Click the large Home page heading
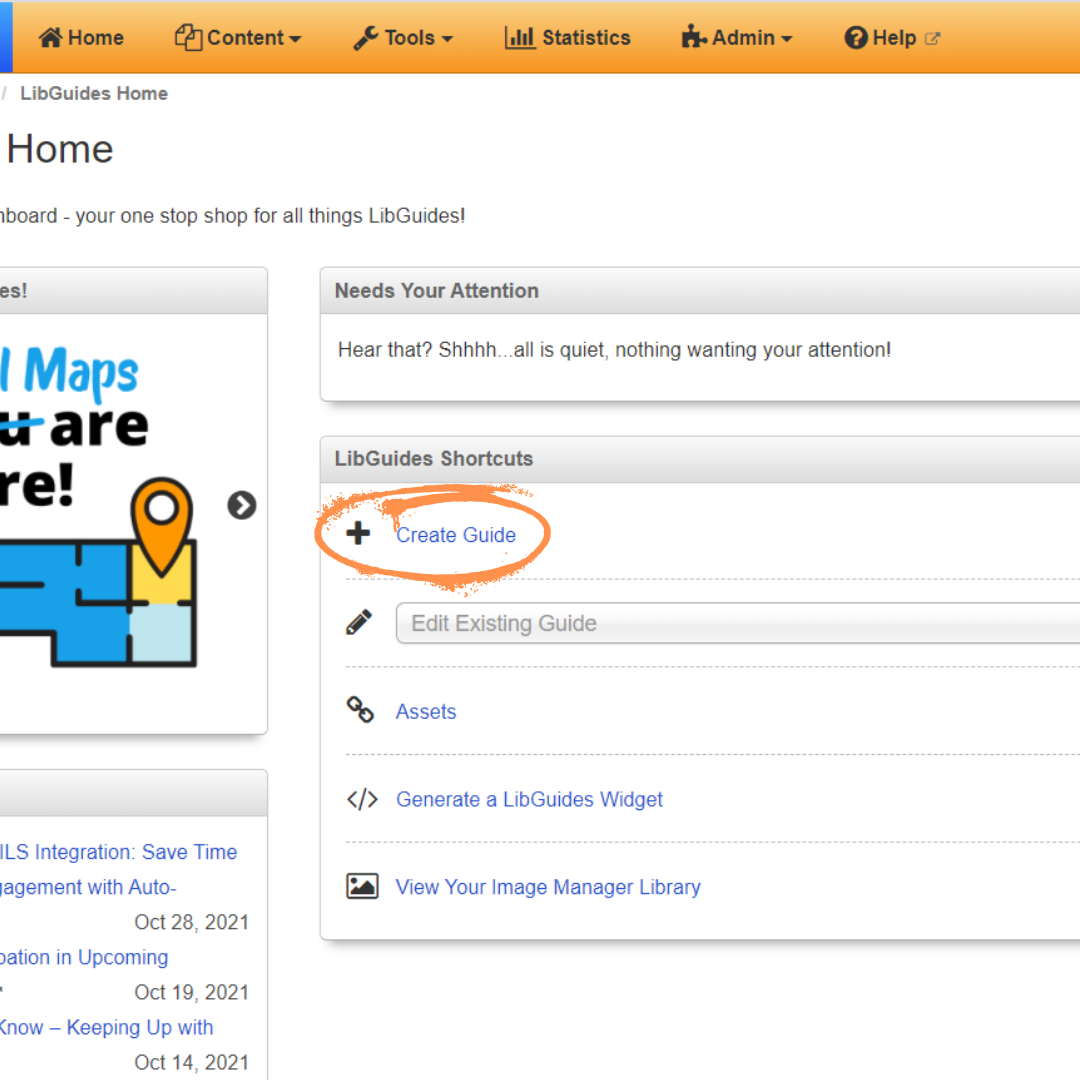Image resolution: width=1080 pixels, height=1080 pixels. [x=59, y=149]
